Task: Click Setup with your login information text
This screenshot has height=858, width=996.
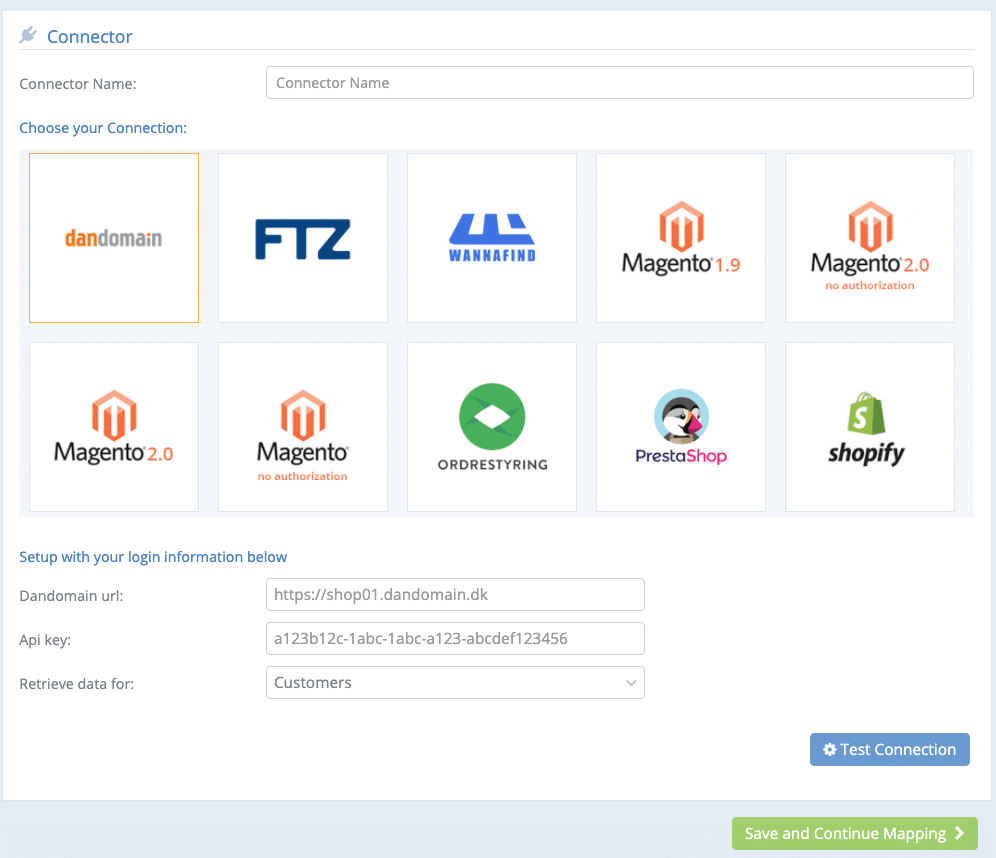Action: click(153, 557)
